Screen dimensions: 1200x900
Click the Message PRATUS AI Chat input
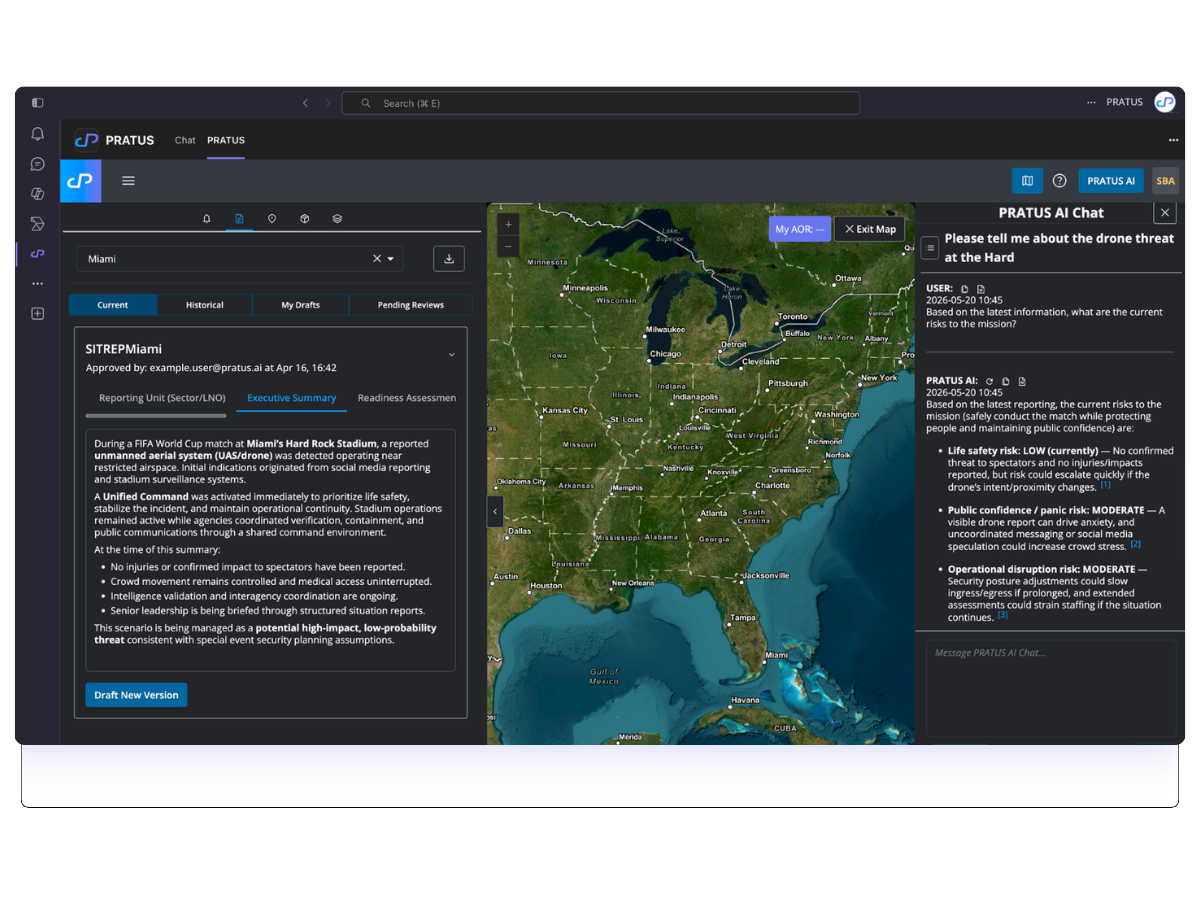point(1051,688)
